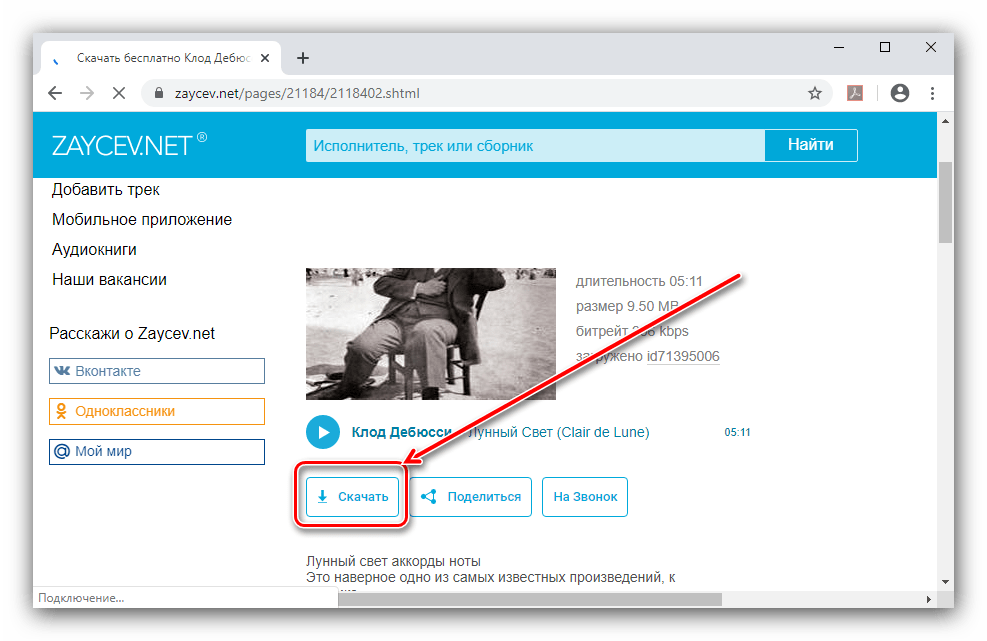The width and height of the screenshot is (987, 641).
Task: Click the Лунный Свет (Clair de Lune) title
Action: (560, 432)
